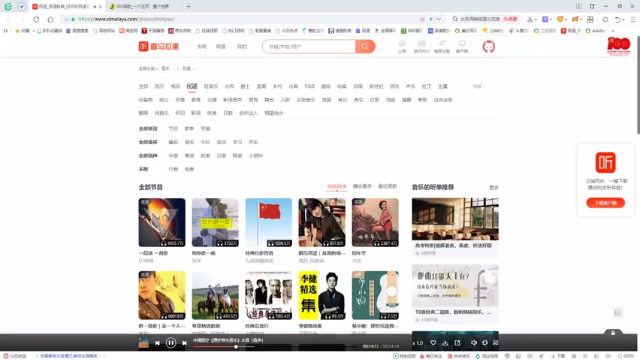
Task: Select the 轻音乐 category tab
Action: 211,86
